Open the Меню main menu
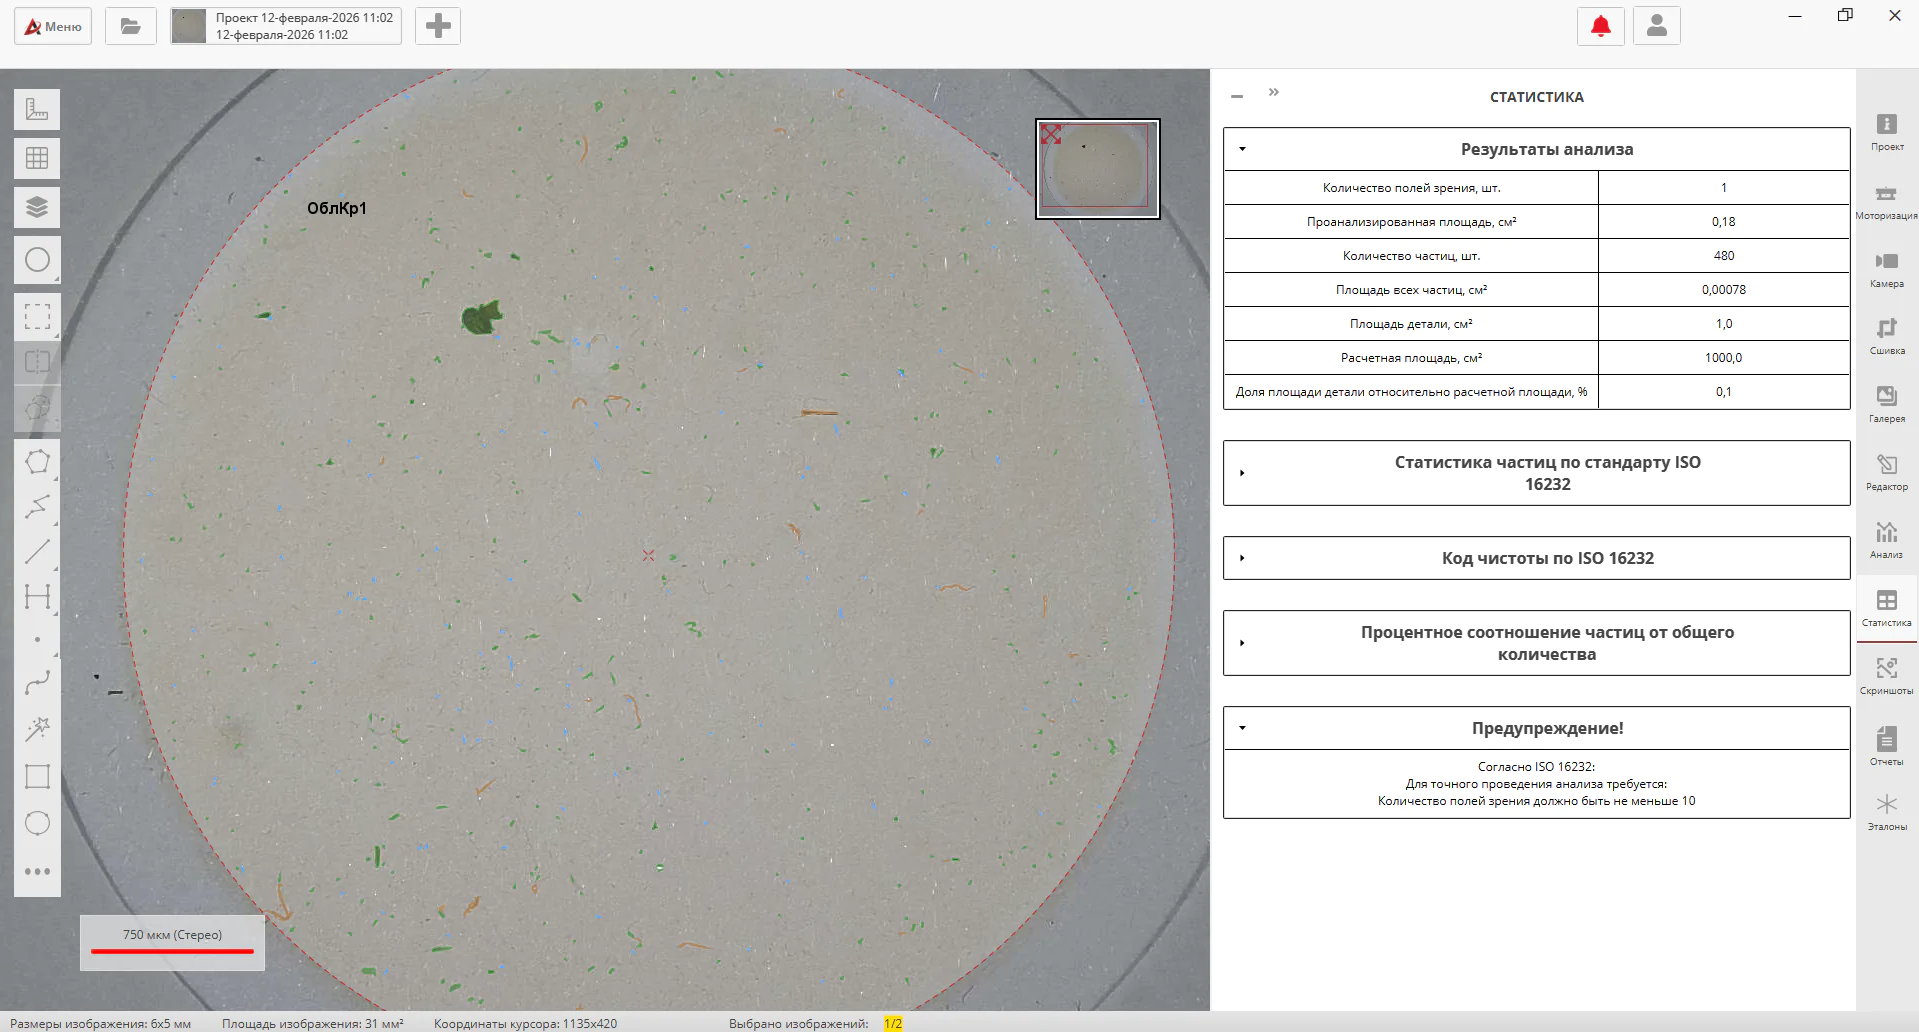The width and height of the screenshot is (1919, 1032). click(53, 26)
